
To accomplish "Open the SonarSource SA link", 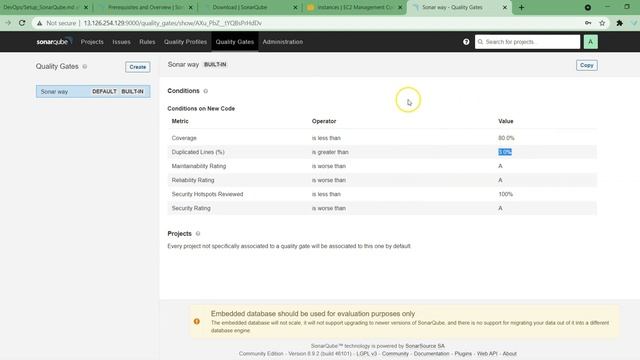I will coord(425,346).
